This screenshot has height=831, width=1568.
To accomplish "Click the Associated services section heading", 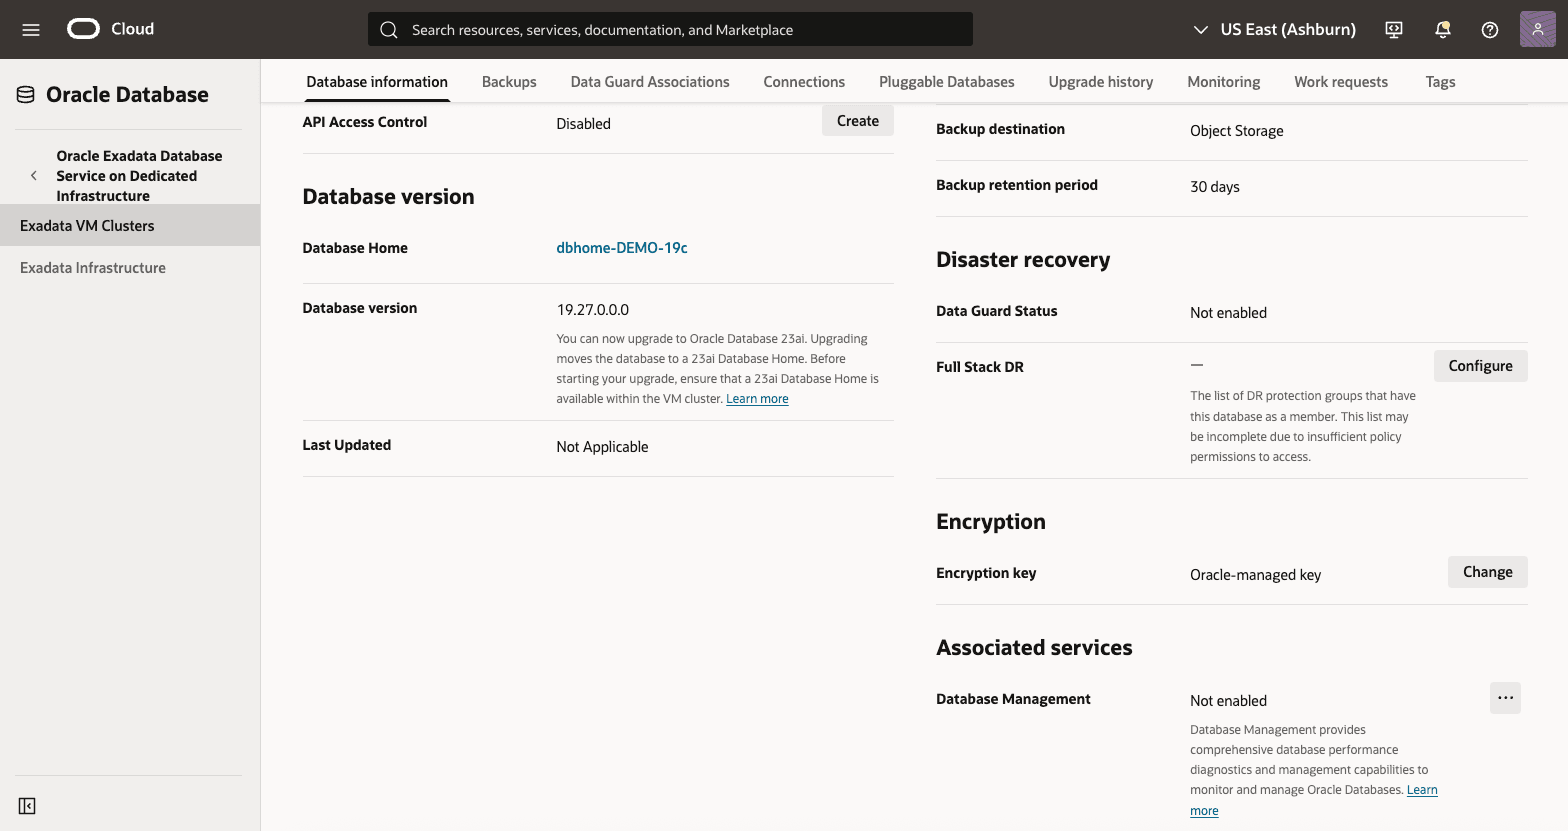I will coord(1034,648).
